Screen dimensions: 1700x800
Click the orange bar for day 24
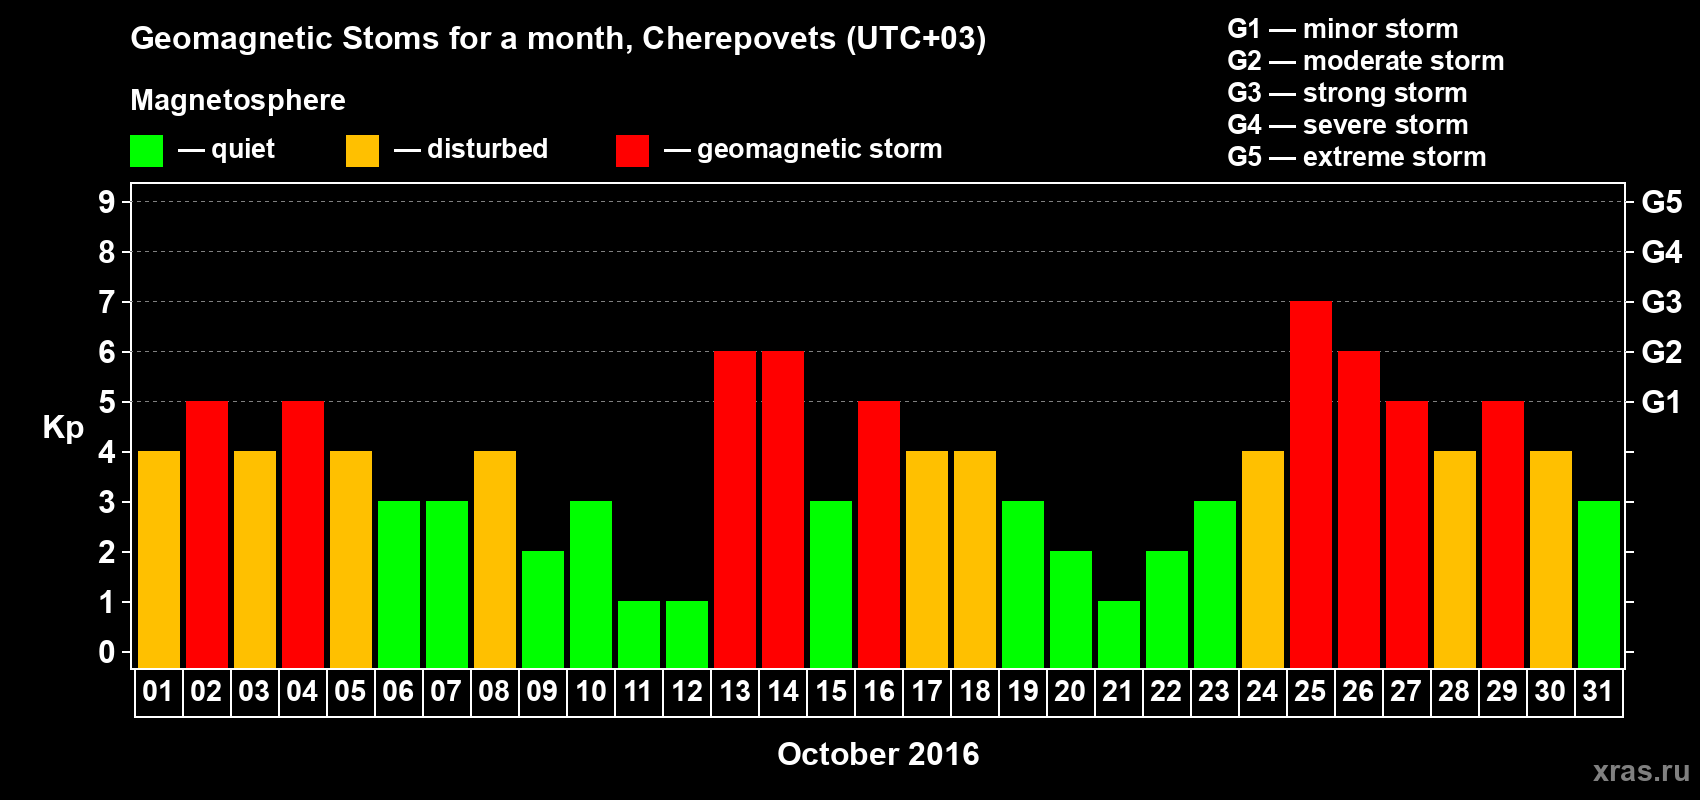(1263, 559)
